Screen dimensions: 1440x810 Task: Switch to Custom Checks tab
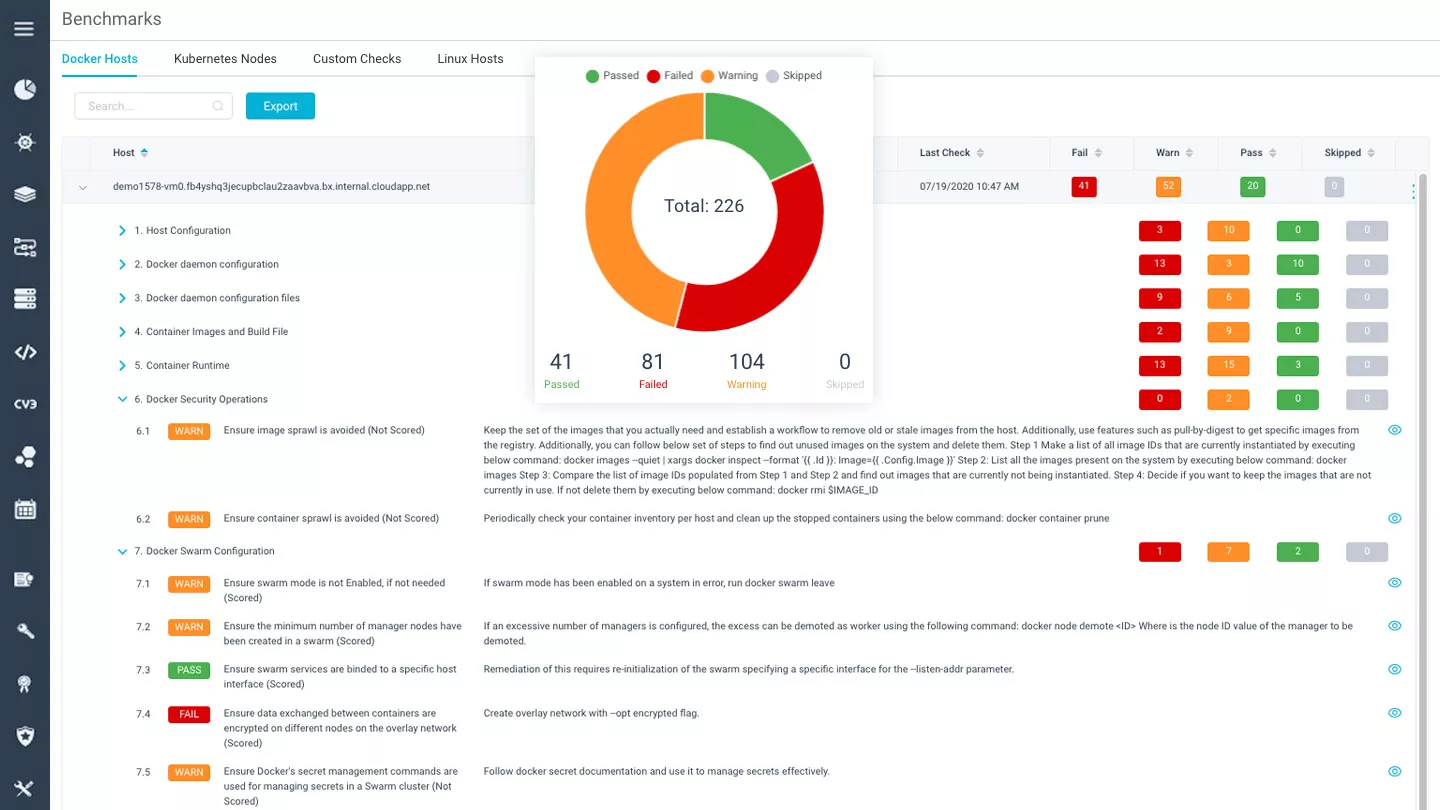point(357,59)
